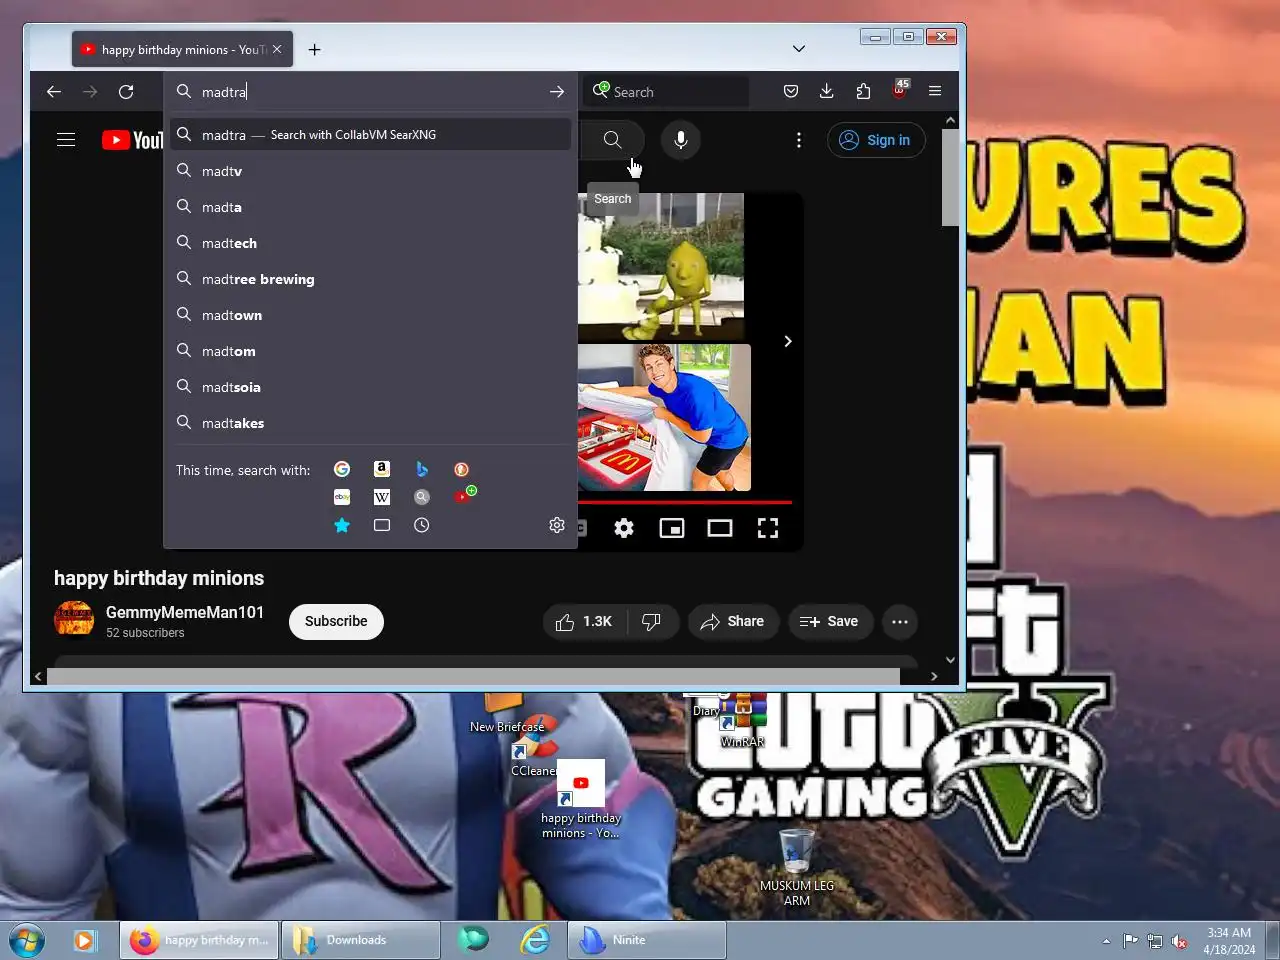Viewport: 1280px width, 960px height.
Task: Open uBlock Origin extension with 45 badge
Action: (899, 90)
